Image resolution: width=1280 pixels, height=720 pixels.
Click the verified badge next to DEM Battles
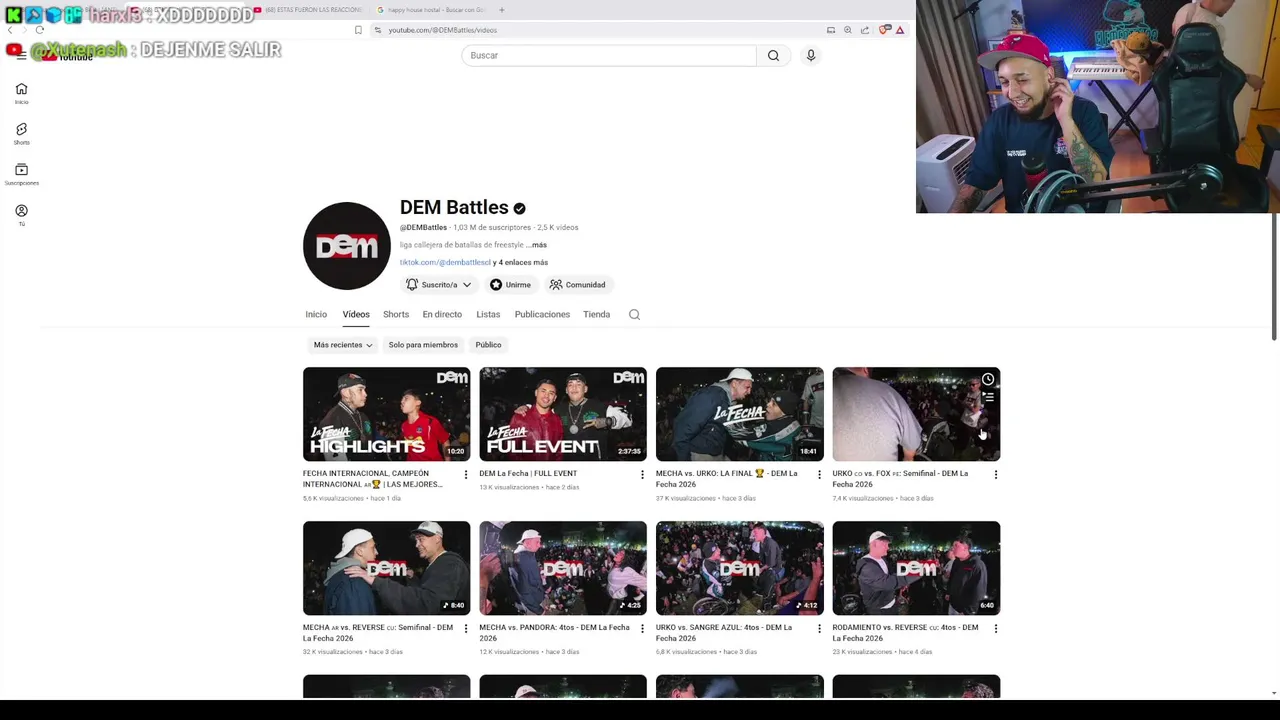coord(519,208)
